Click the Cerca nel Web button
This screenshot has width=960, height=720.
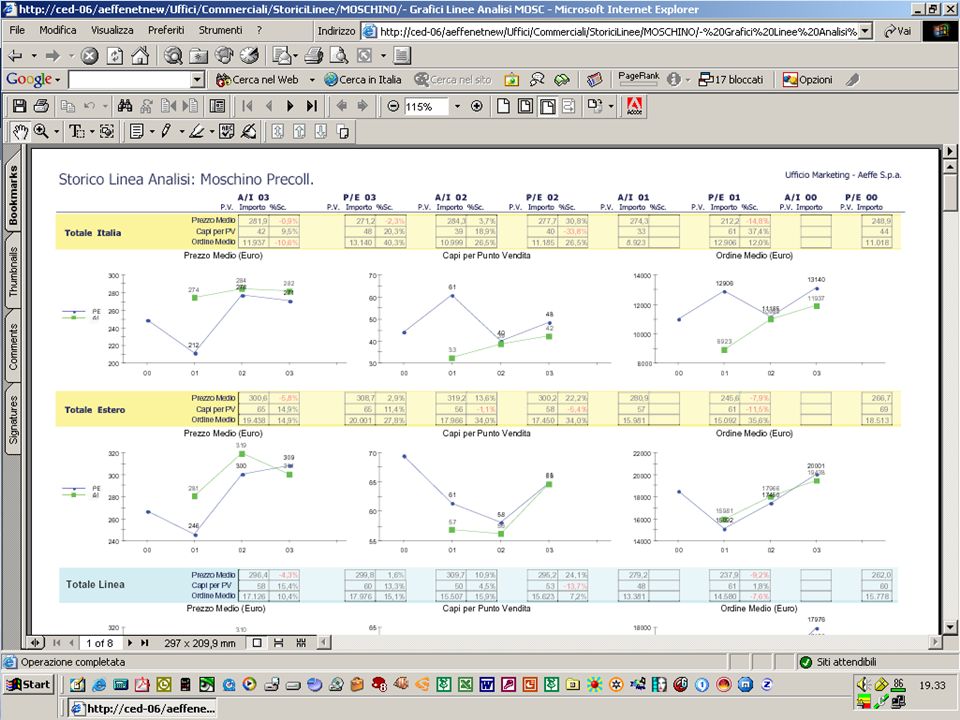tap(257, 80)
